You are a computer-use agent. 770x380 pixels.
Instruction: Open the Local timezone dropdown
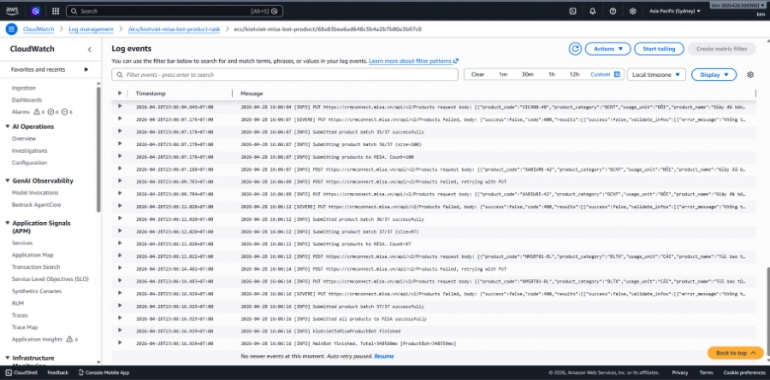click(x=656, y=75)
